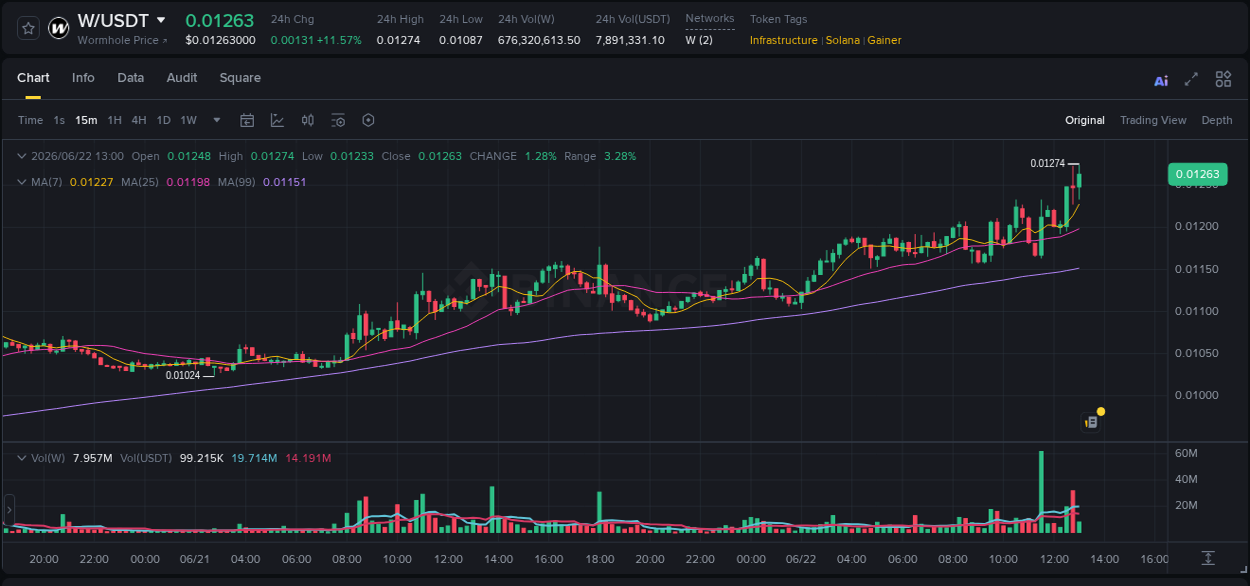Click the MA(99) value 0.01151

pos(285,182)
